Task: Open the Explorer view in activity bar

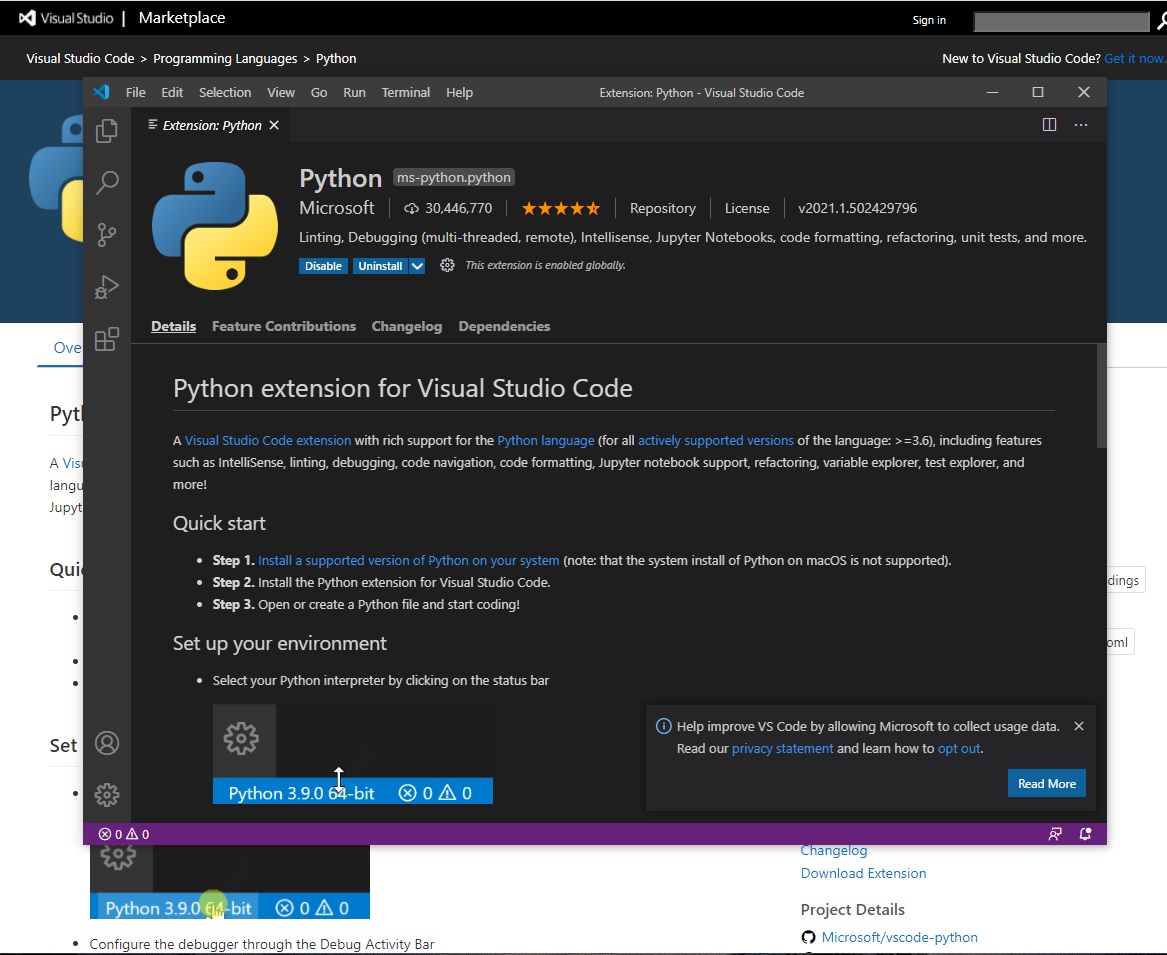Action: tap(106, 131)
